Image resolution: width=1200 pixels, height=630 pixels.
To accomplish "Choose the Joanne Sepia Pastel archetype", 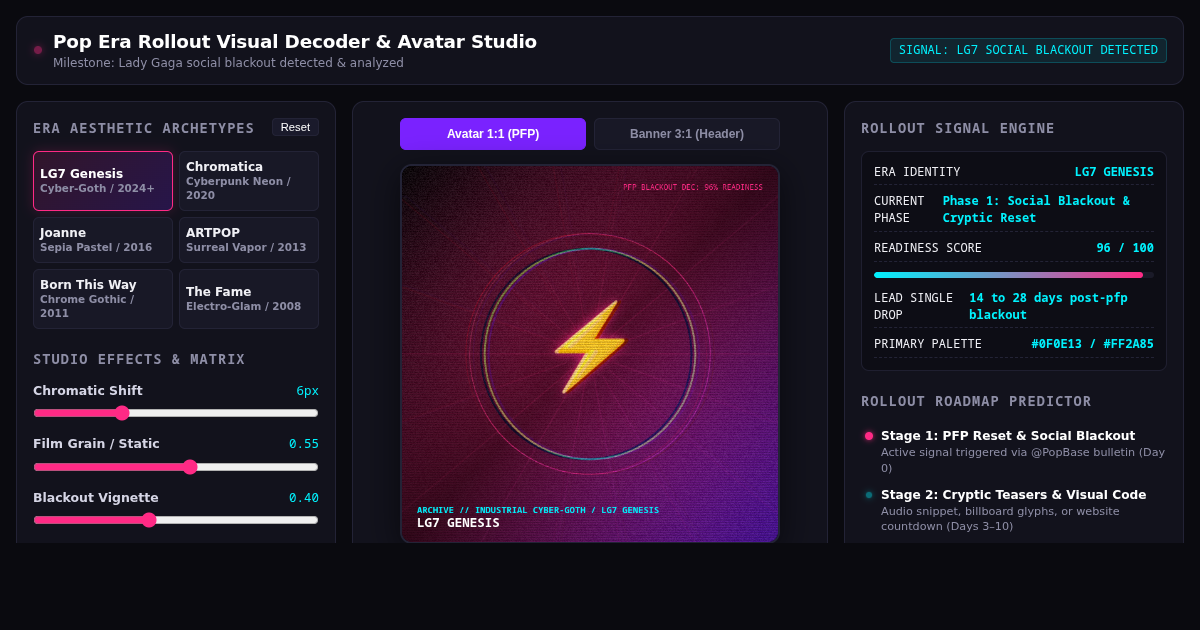I will [103, 240].
